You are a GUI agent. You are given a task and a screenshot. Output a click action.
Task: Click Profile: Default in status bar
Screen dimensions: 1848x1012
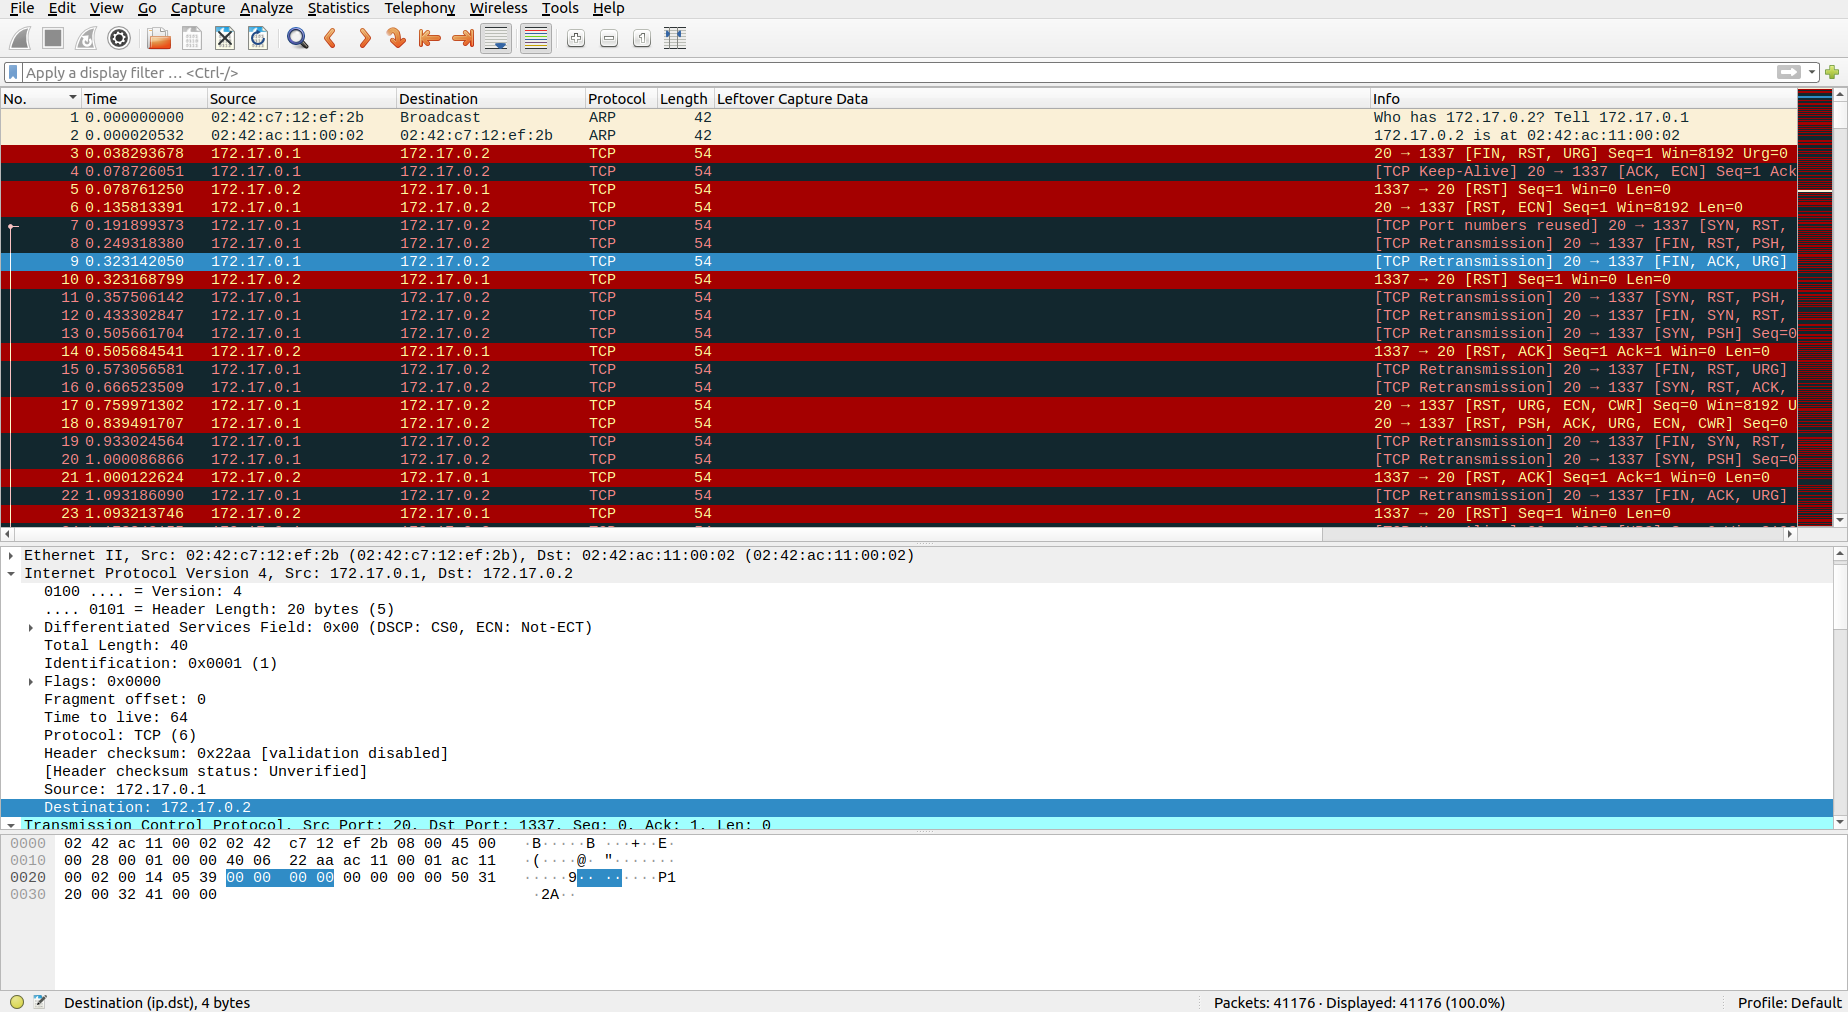[1789, 1002]
